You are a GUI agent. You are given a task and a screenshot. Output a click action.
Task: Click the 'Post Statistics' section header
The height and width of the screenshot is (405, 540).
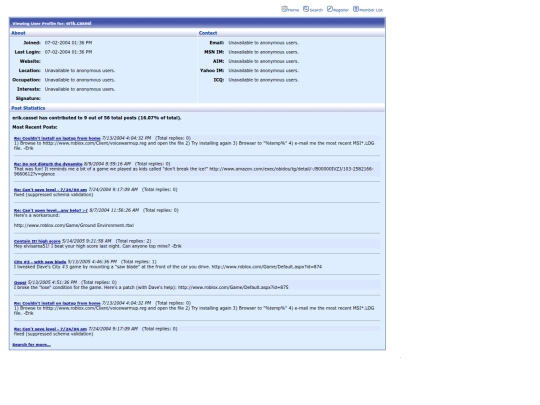(28, 108)
